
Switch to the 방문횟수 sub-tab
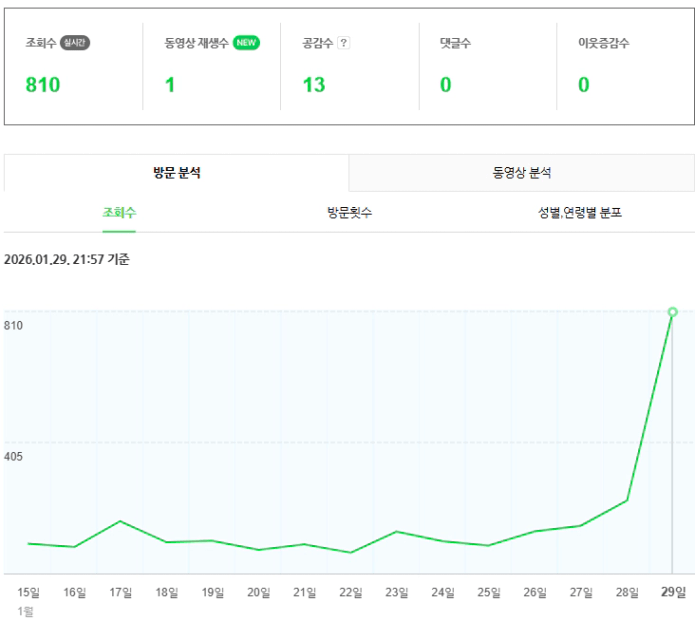(349, 213)
